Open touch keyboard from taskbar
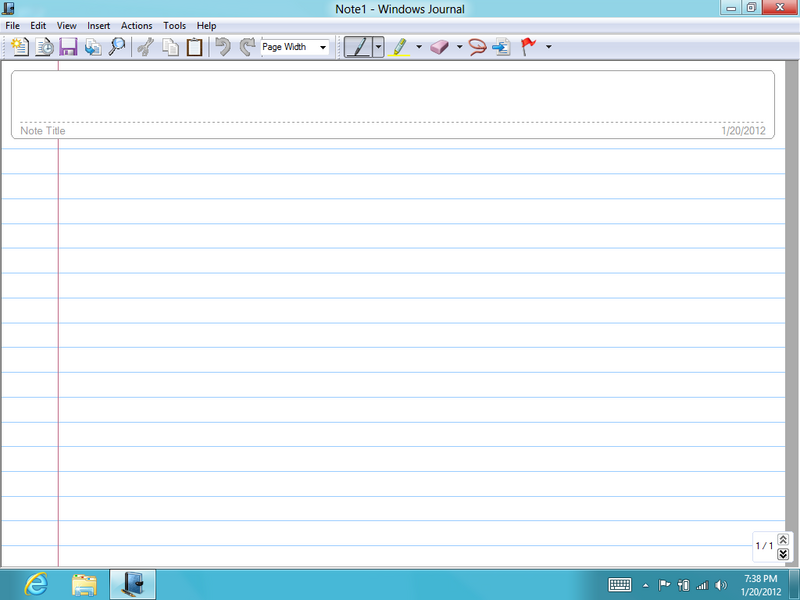Screen dimensions: 800x600 (x=620, y=585)
